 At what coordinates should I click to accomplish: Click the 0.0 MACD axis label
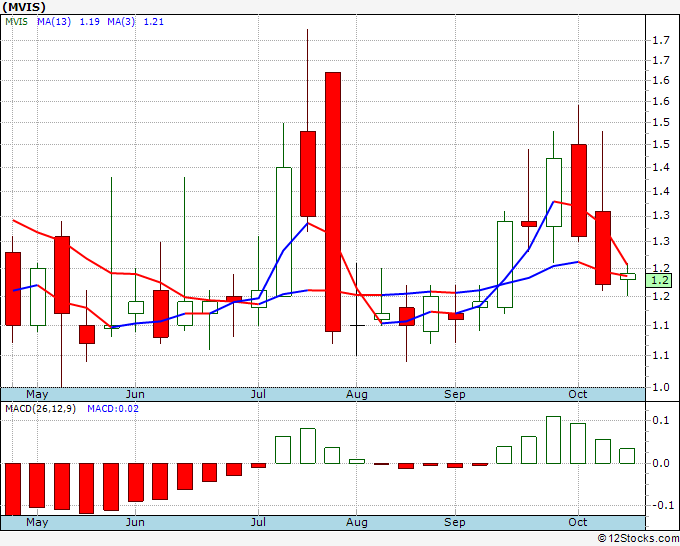(x=661, y=463)
